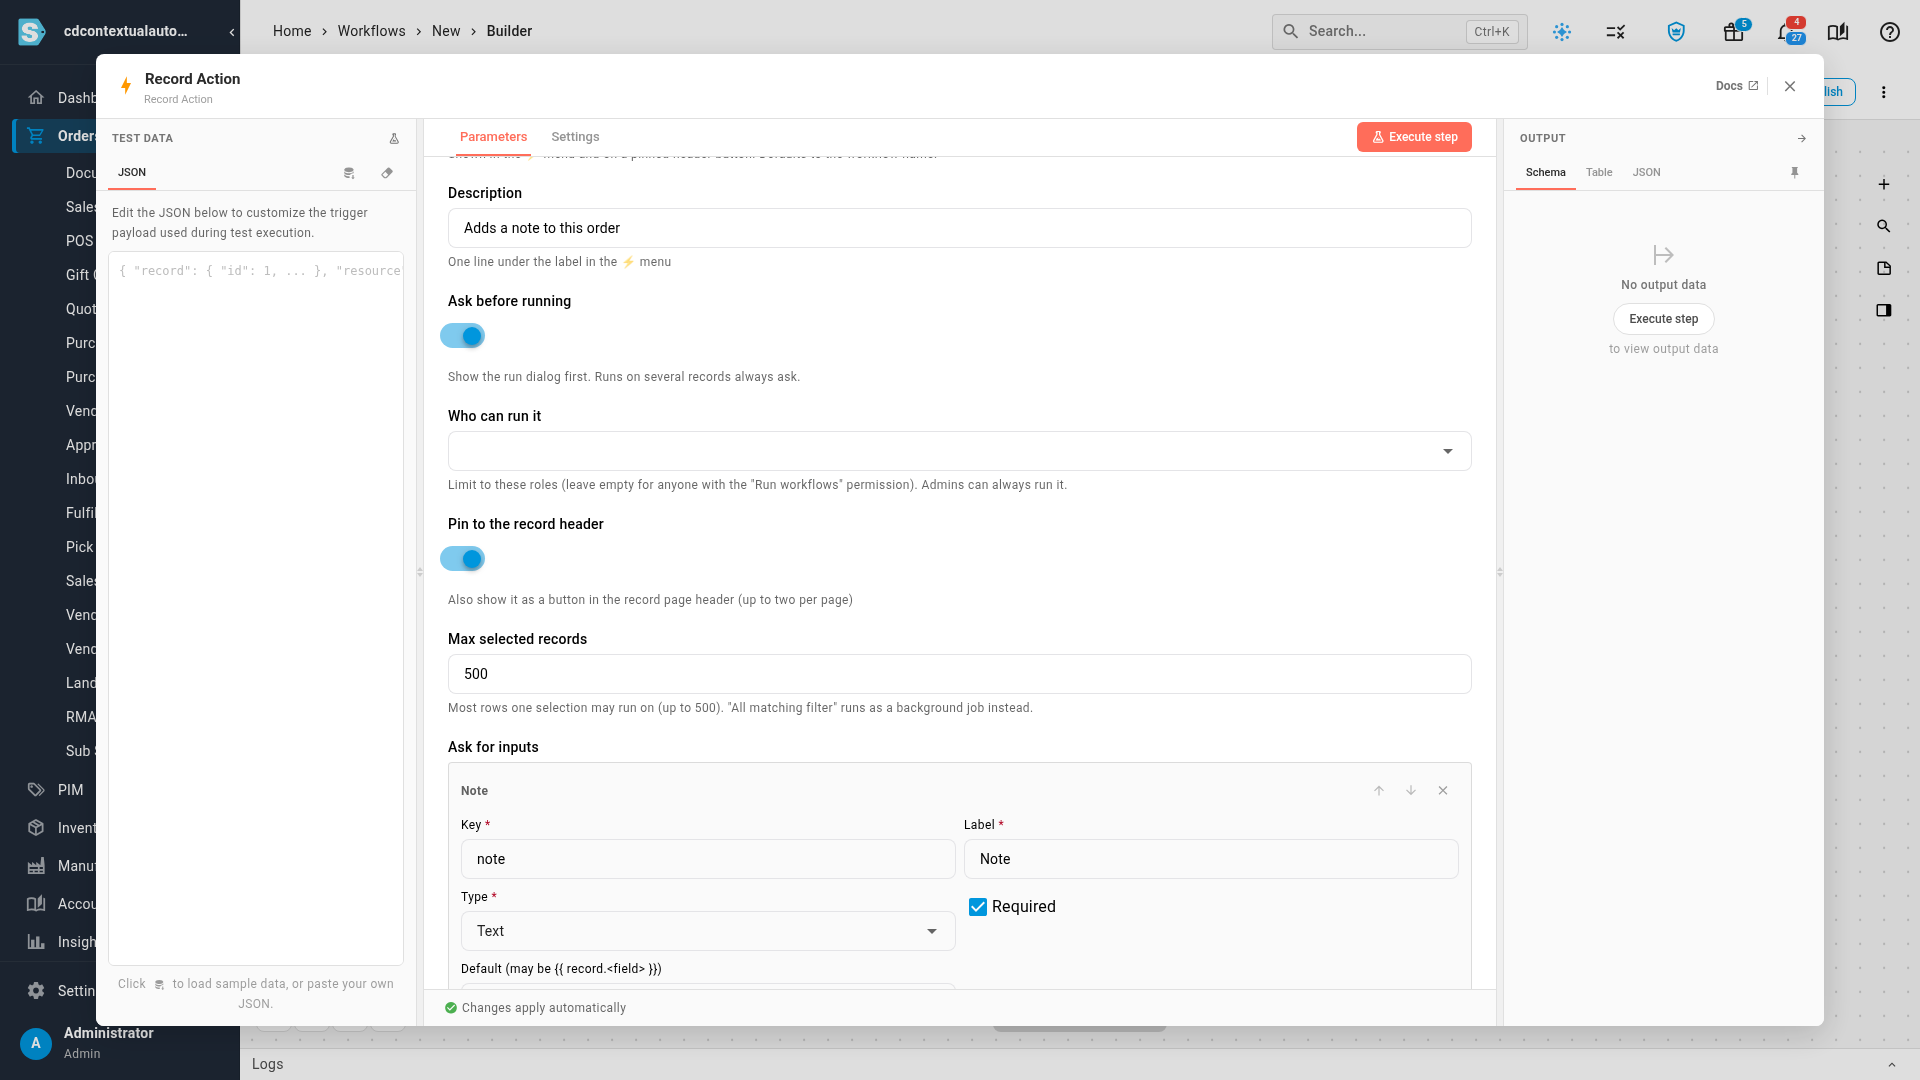Select the Parameters tab
Viewport: 1920px width, 1080px height.
pos(493,137)
